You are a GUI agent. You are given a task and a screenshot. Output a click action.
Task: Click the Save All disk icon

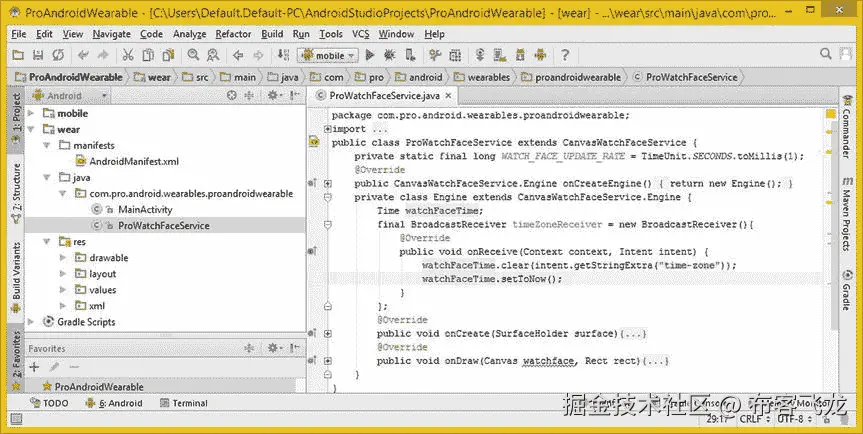pos(38,55)
